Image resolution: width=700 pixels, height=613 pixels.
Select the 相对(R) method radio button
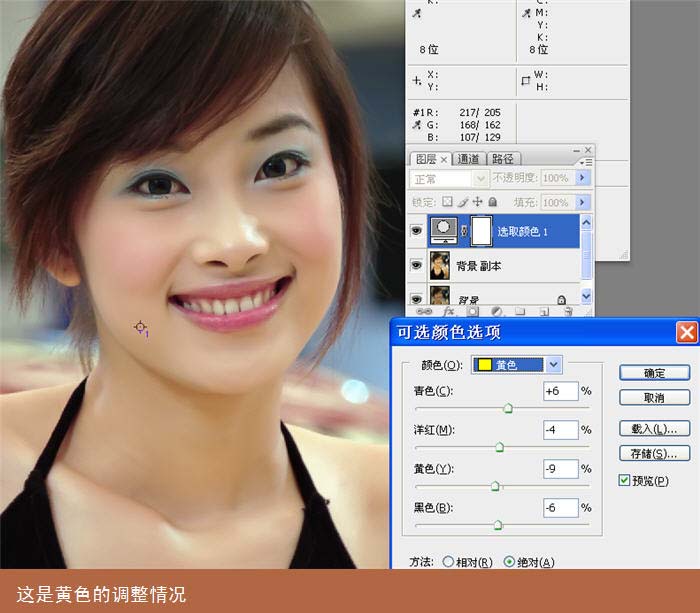click(x=448, y=562)
